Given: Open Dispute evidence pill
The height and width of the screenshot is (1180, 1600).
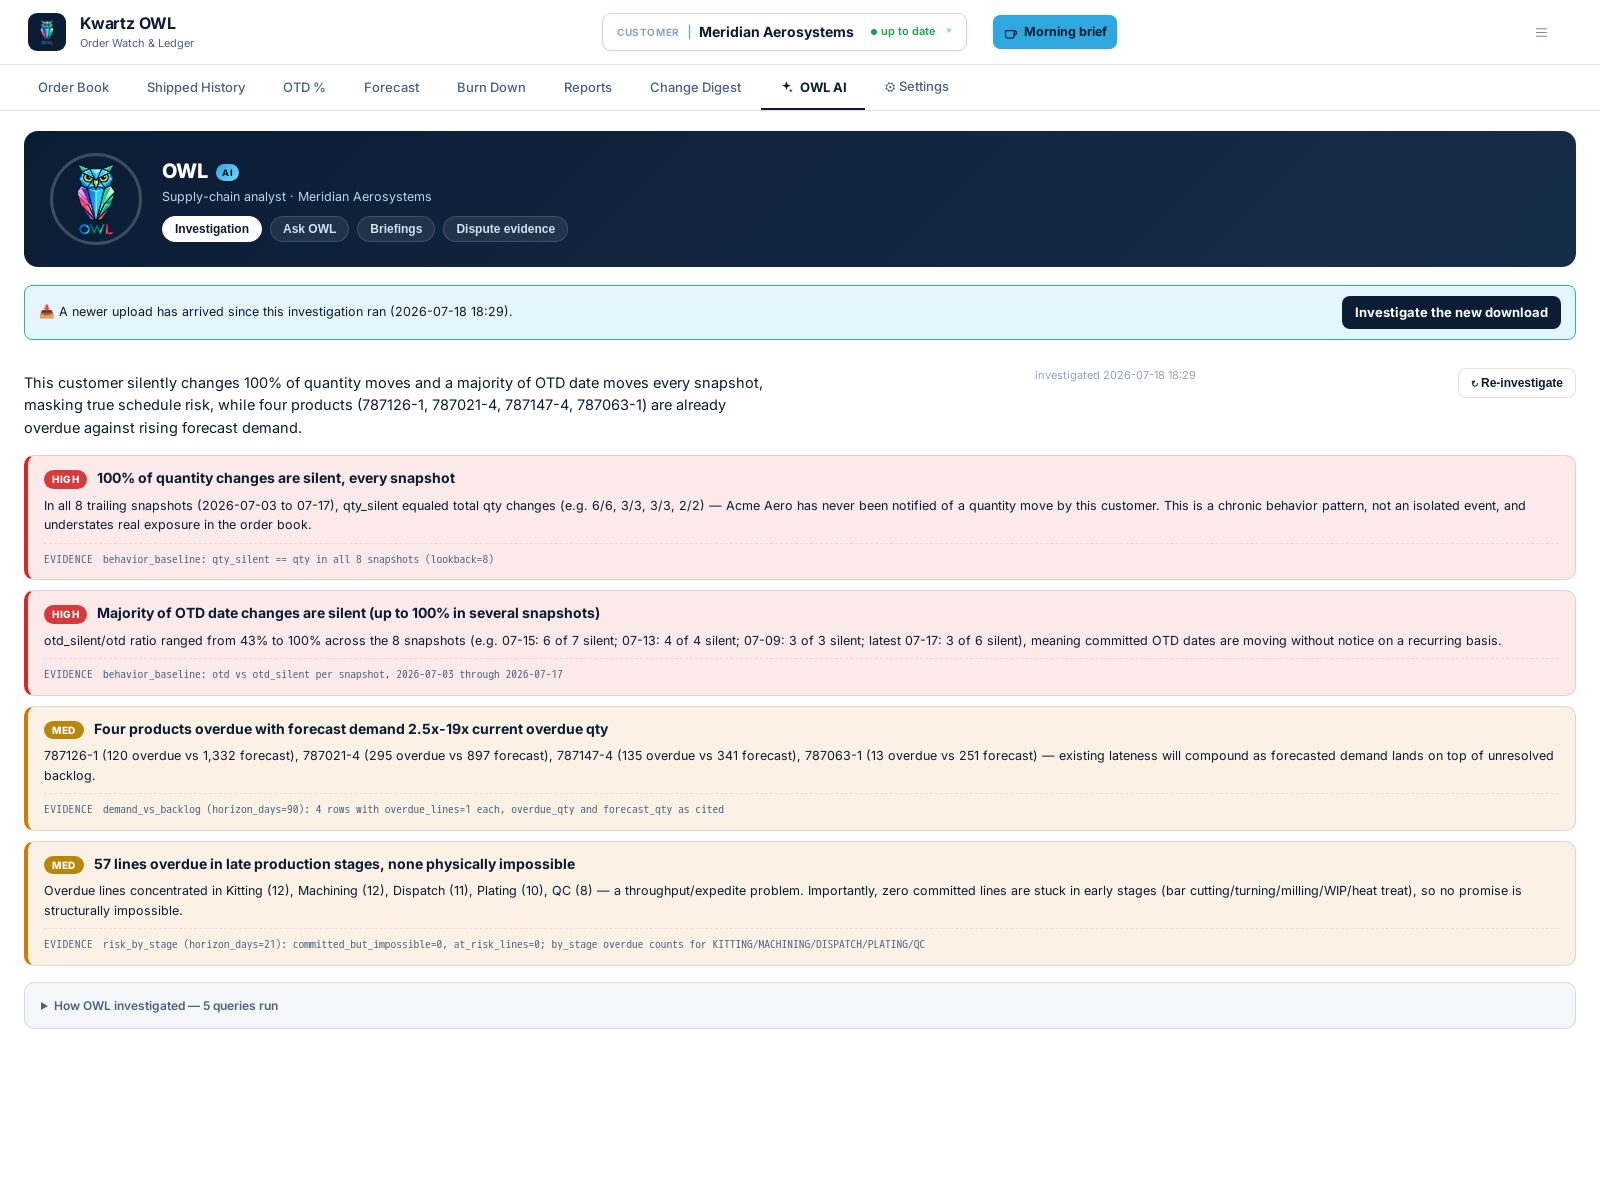Looking at the screenshot, I should (x=505, y=229).
